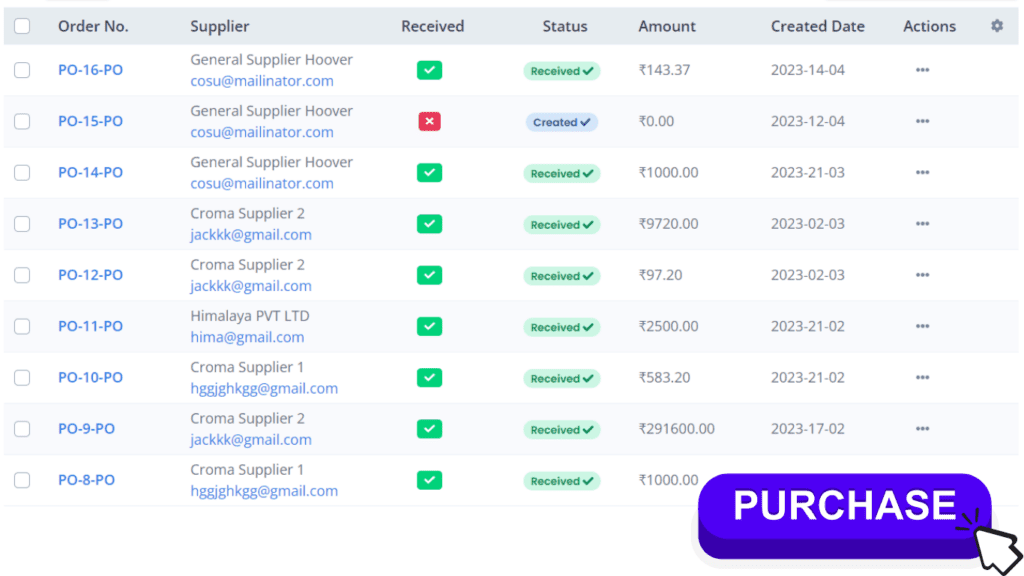
Task: Click the Created Date column header
Action: [818, 26]
